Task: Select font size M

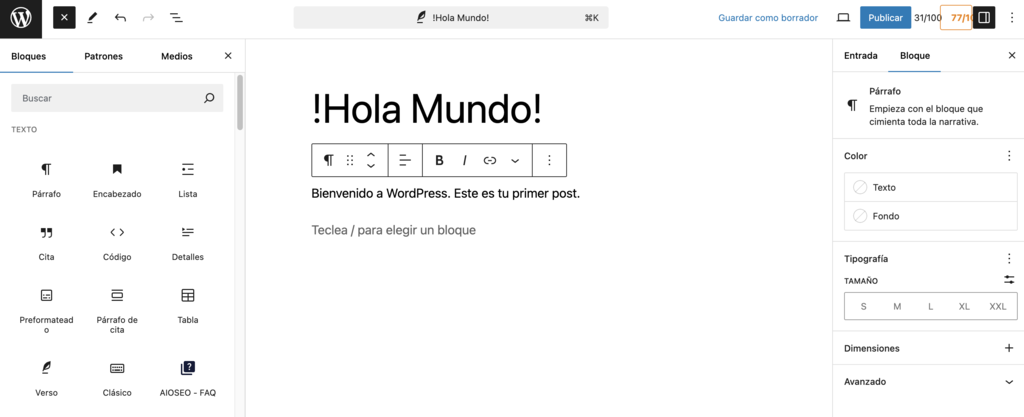Action: 897,306
